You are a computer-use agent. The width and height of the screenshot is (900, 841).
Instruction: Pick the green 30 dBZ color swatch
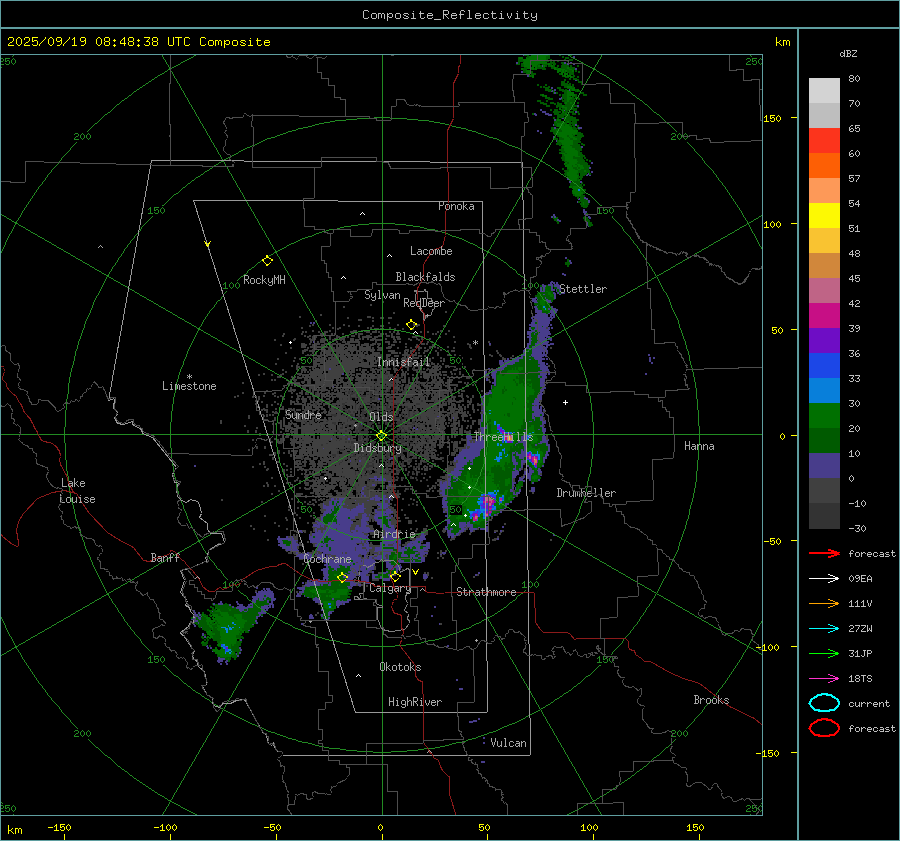click(x=824, y=416)
